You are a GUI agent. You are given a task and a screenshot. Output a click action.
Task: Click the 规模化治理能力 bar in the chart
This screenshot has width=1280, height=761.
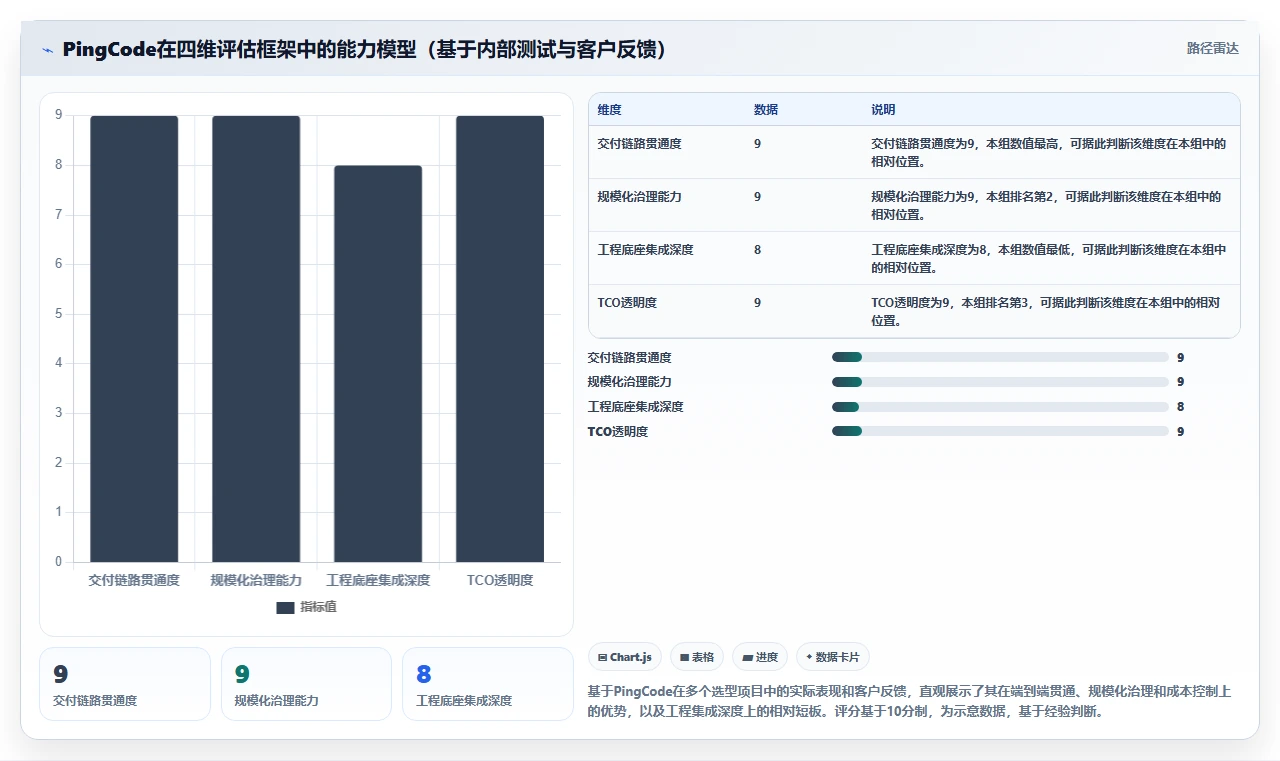point(256,338)
